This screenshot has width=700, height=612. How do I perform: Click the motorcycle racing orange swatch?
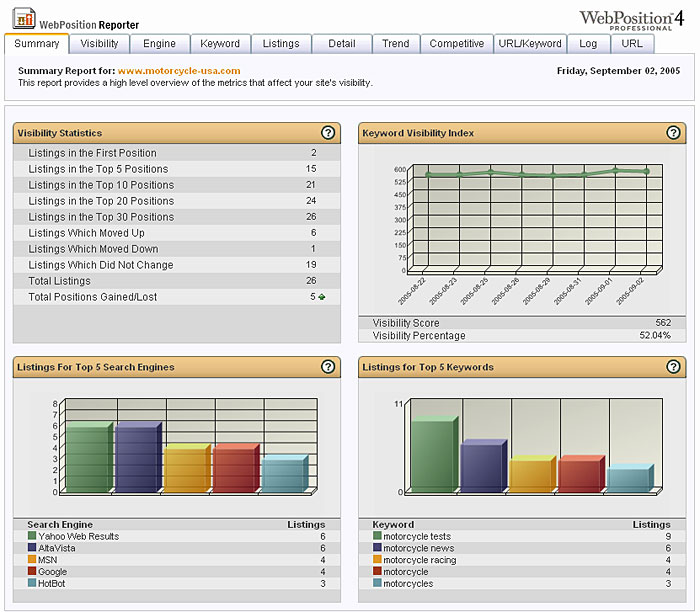377,559
